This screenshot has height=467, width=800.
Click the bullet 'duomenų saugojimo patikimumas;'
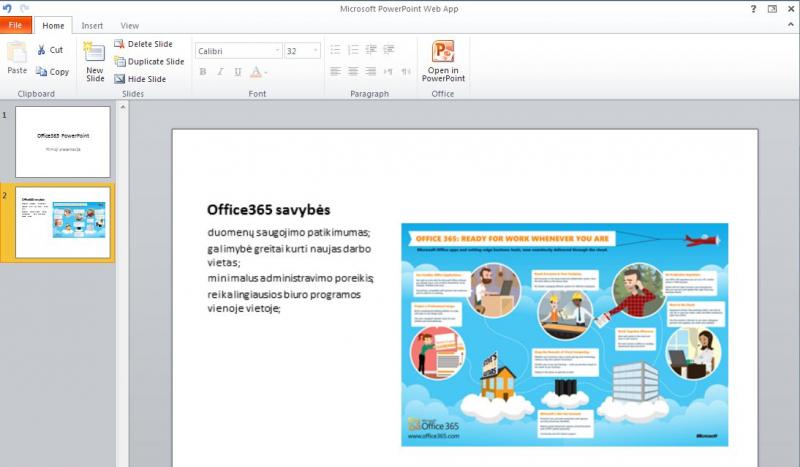pyautogui.click(x=289, y=233)
